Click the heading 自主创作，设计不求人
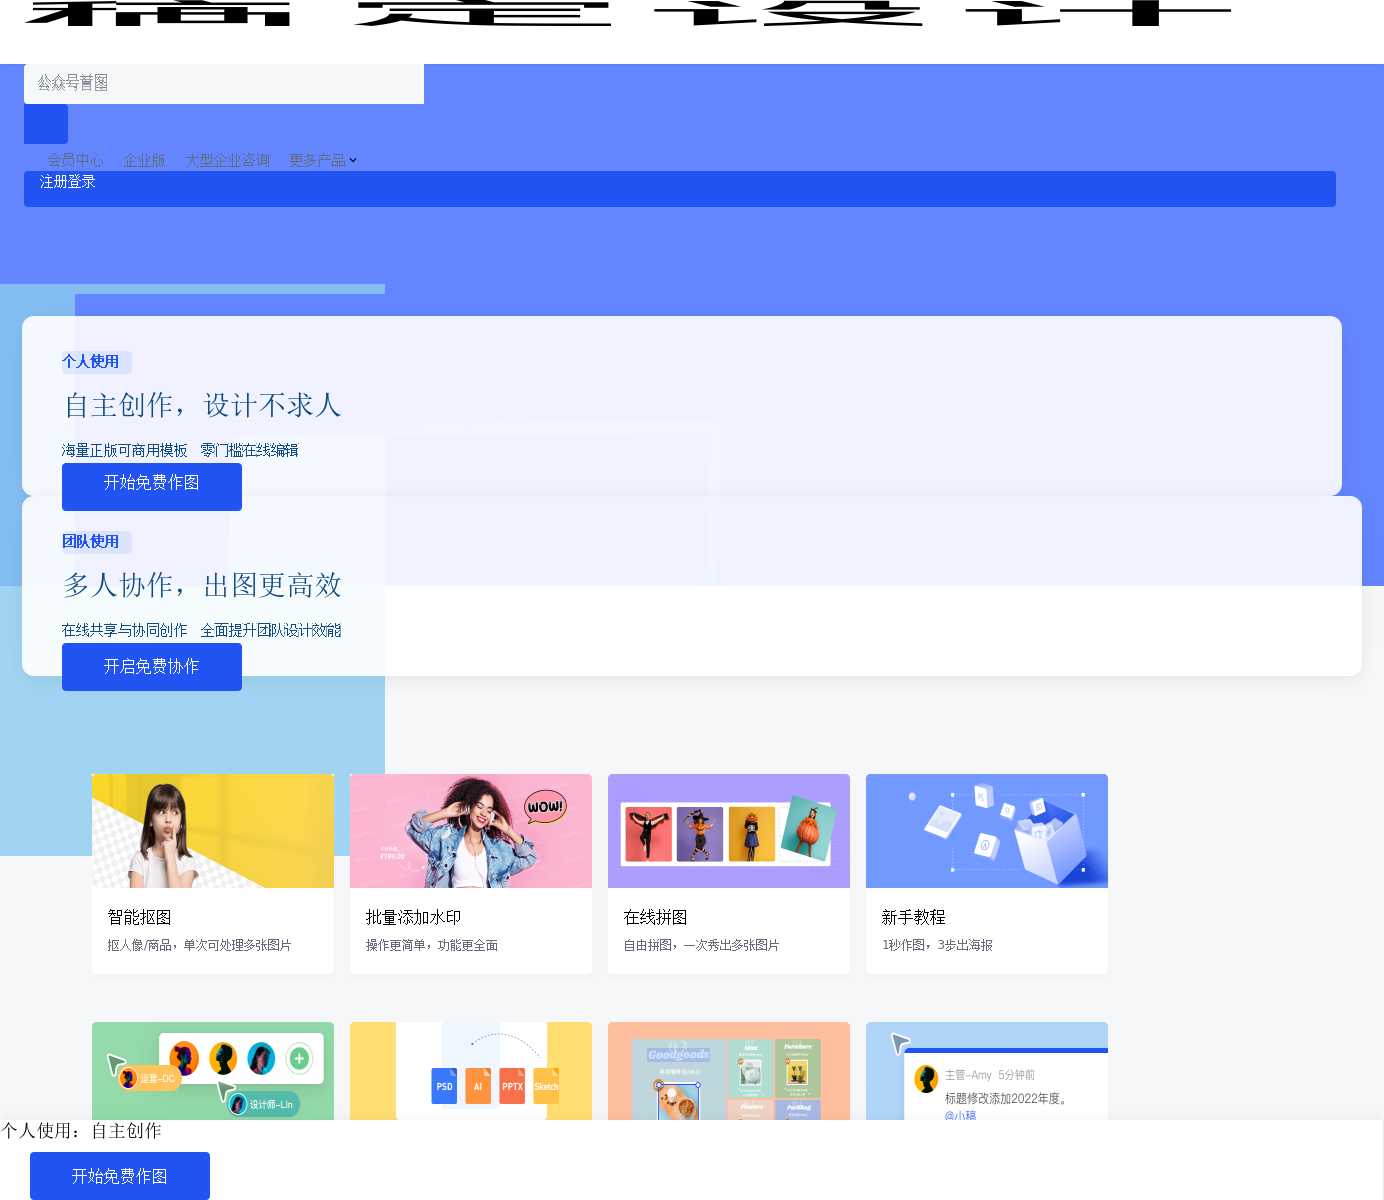1384x1200 pixels. click(202, 405)
